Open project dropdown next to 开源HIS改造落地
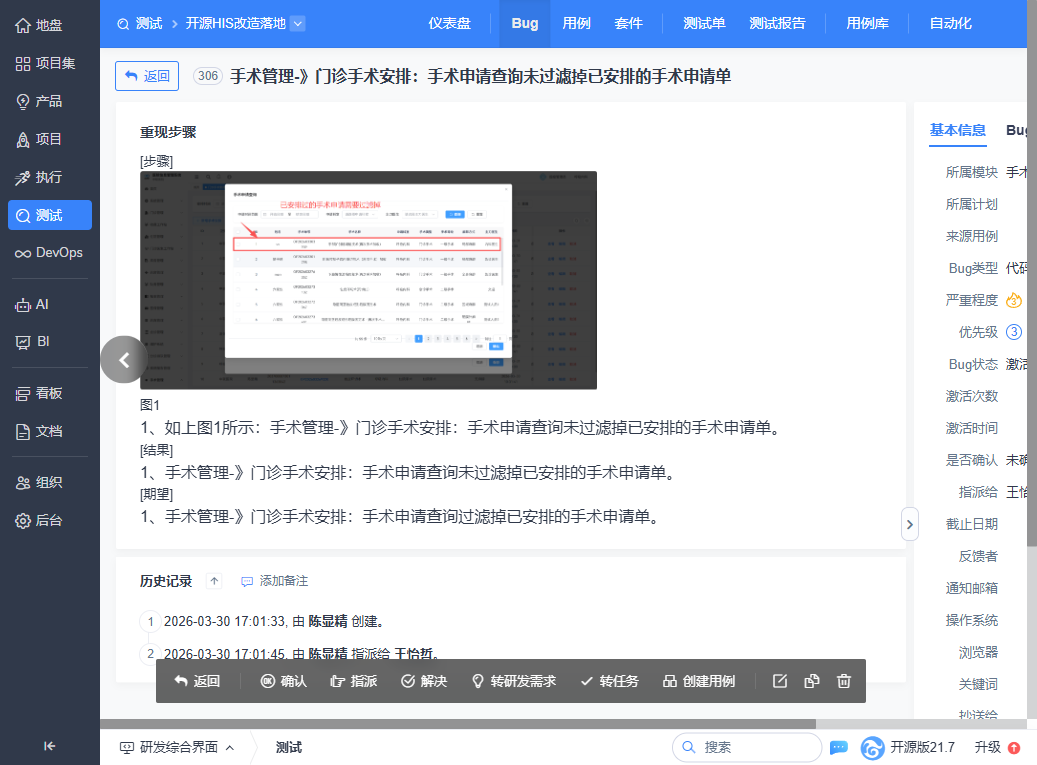The height and width of the screenshot is (765, 1037). [297, 23]
